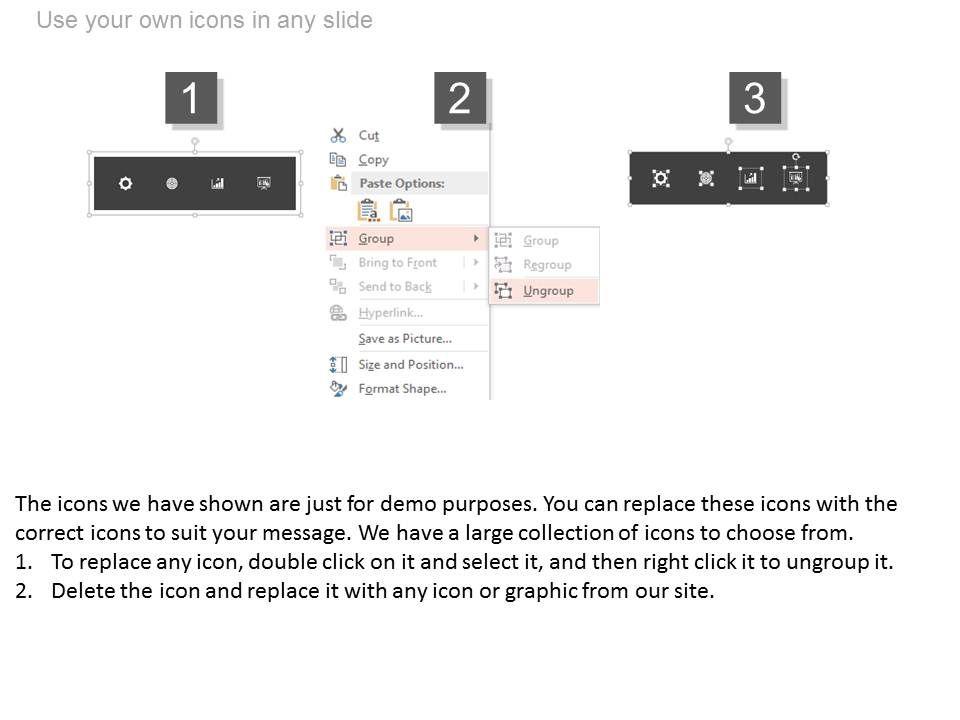960x720 pixels.
Task: Select the gear icon in step 1's grouped bar
Action: coord(126,183)
